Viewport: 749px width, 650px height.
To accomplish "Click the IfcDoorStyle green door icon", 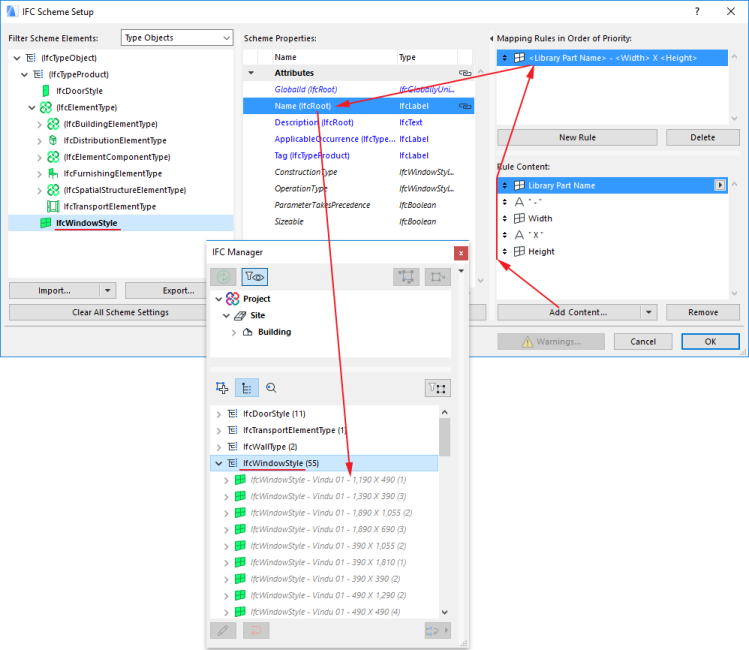I will tap(46, 91).
